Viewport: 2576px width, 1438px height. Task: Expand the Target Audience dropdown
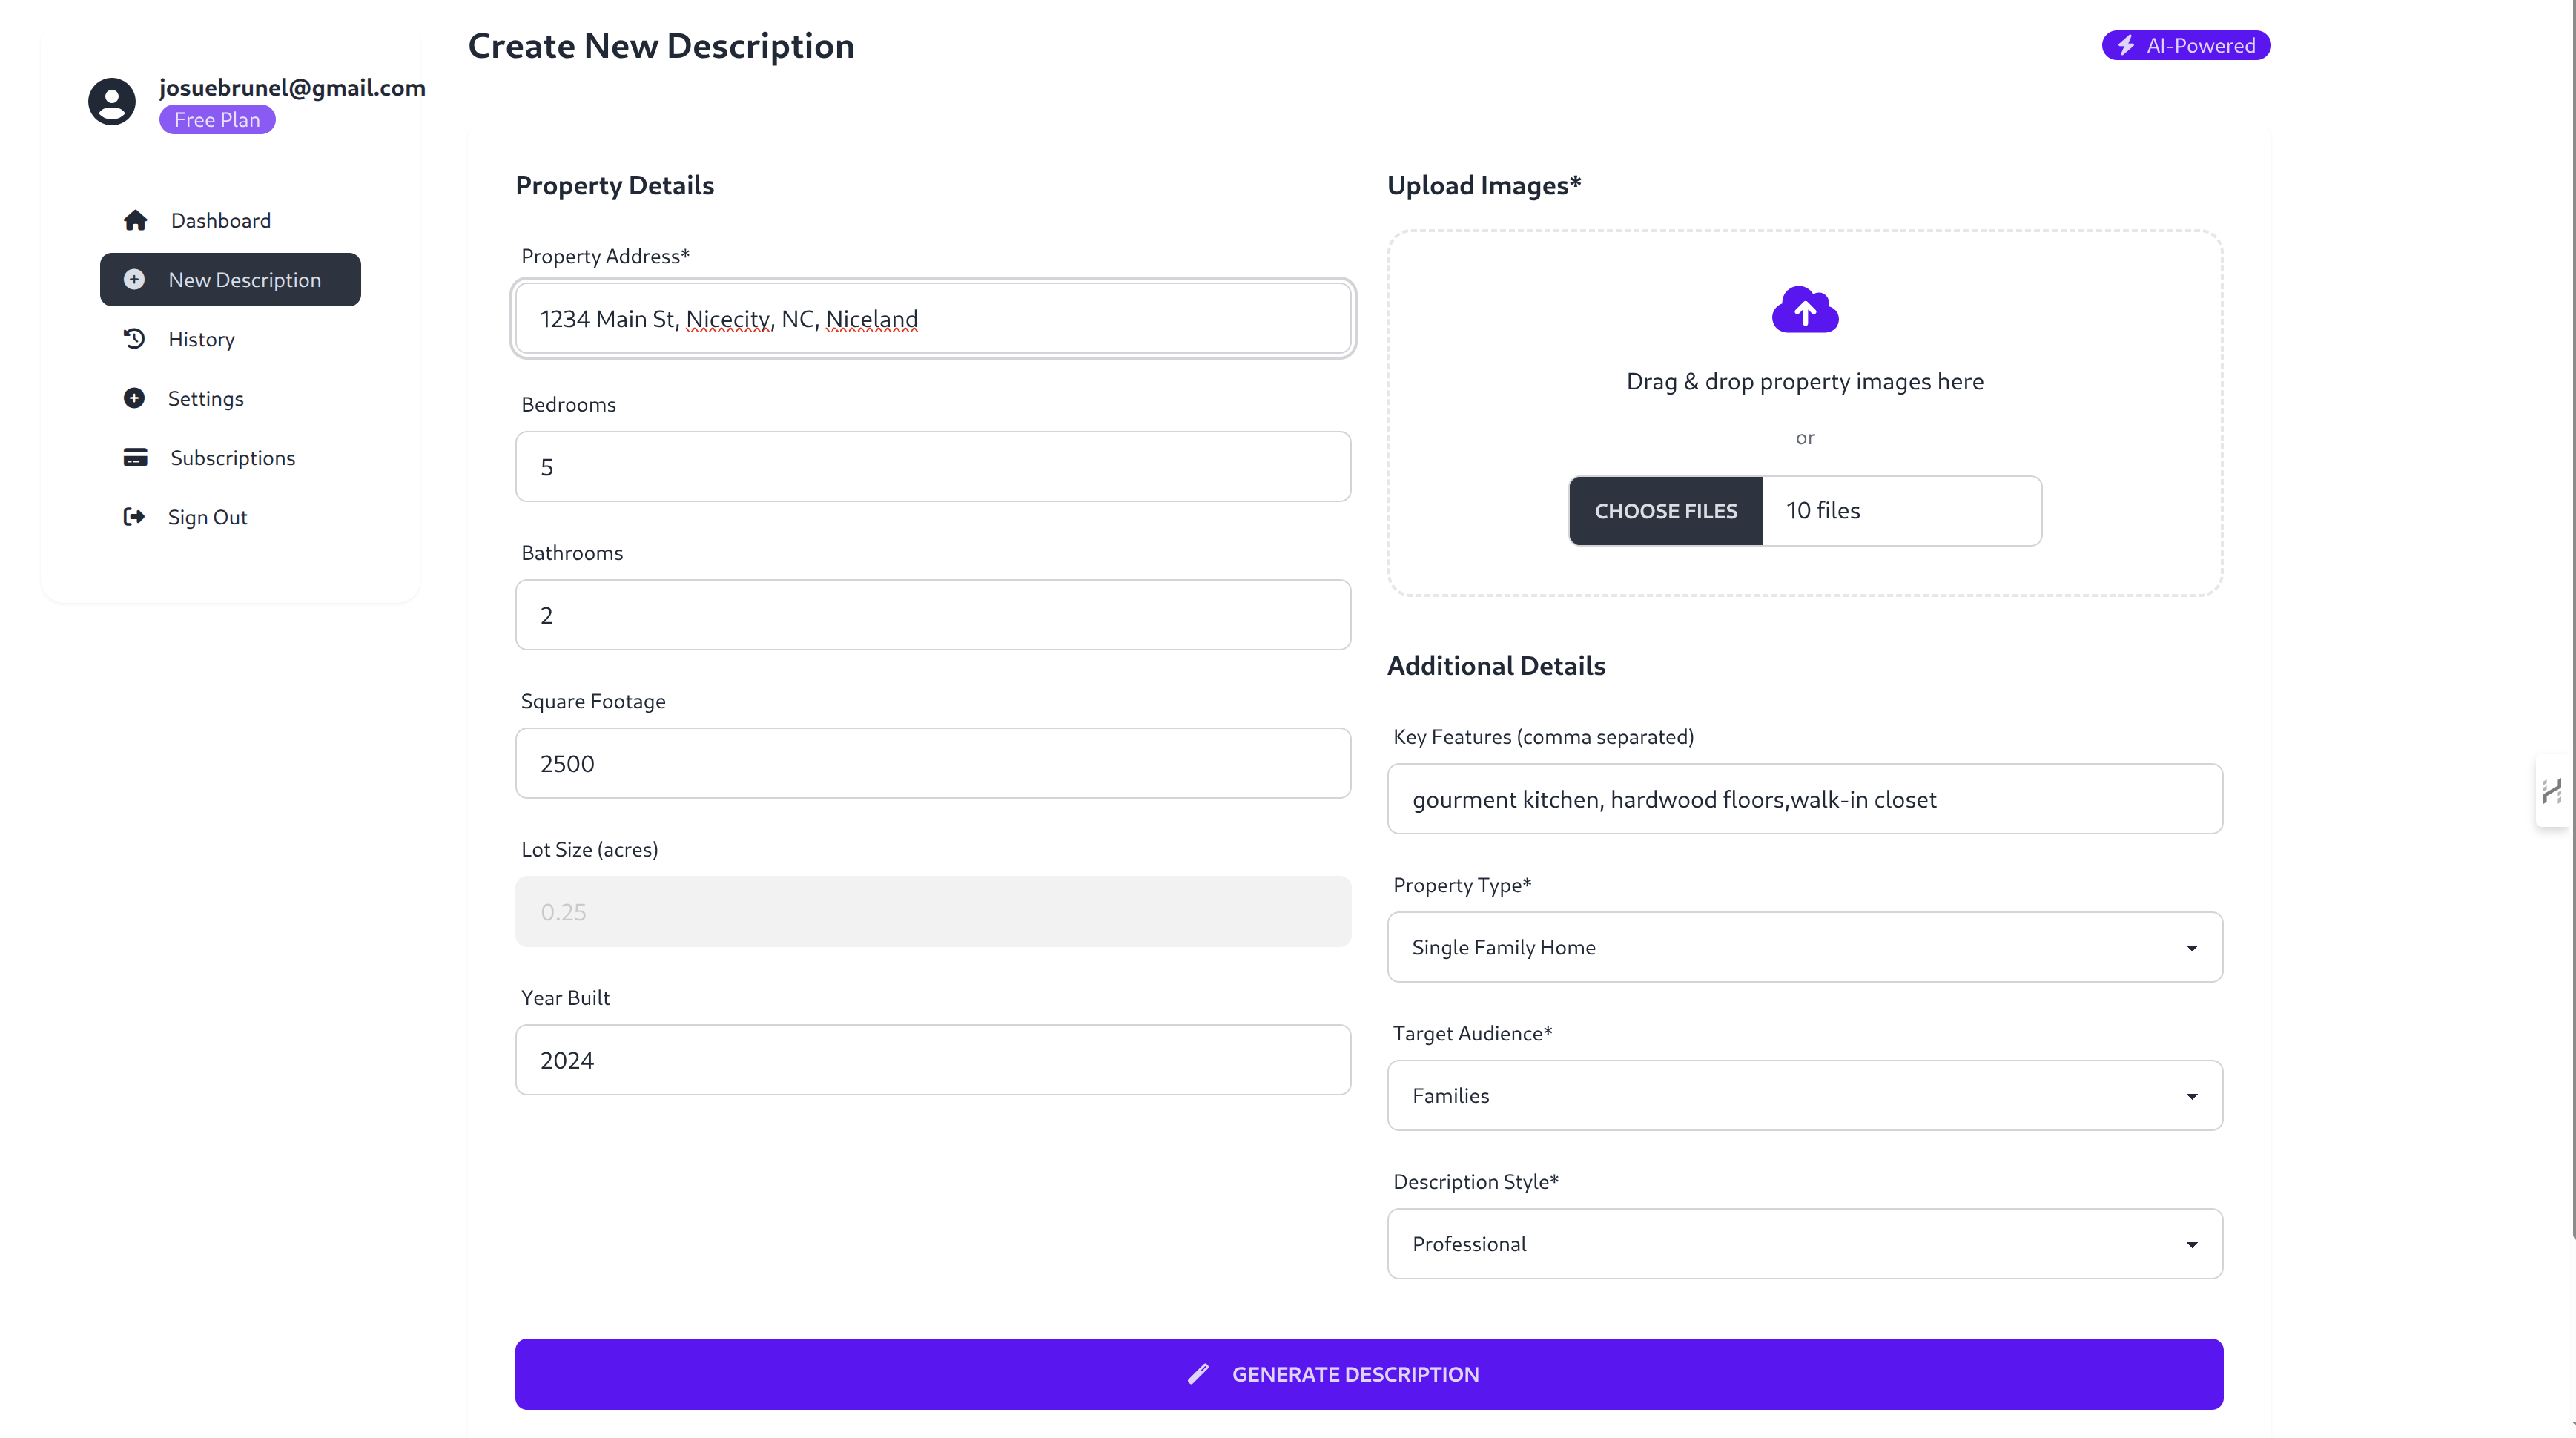point(1804,1095)
